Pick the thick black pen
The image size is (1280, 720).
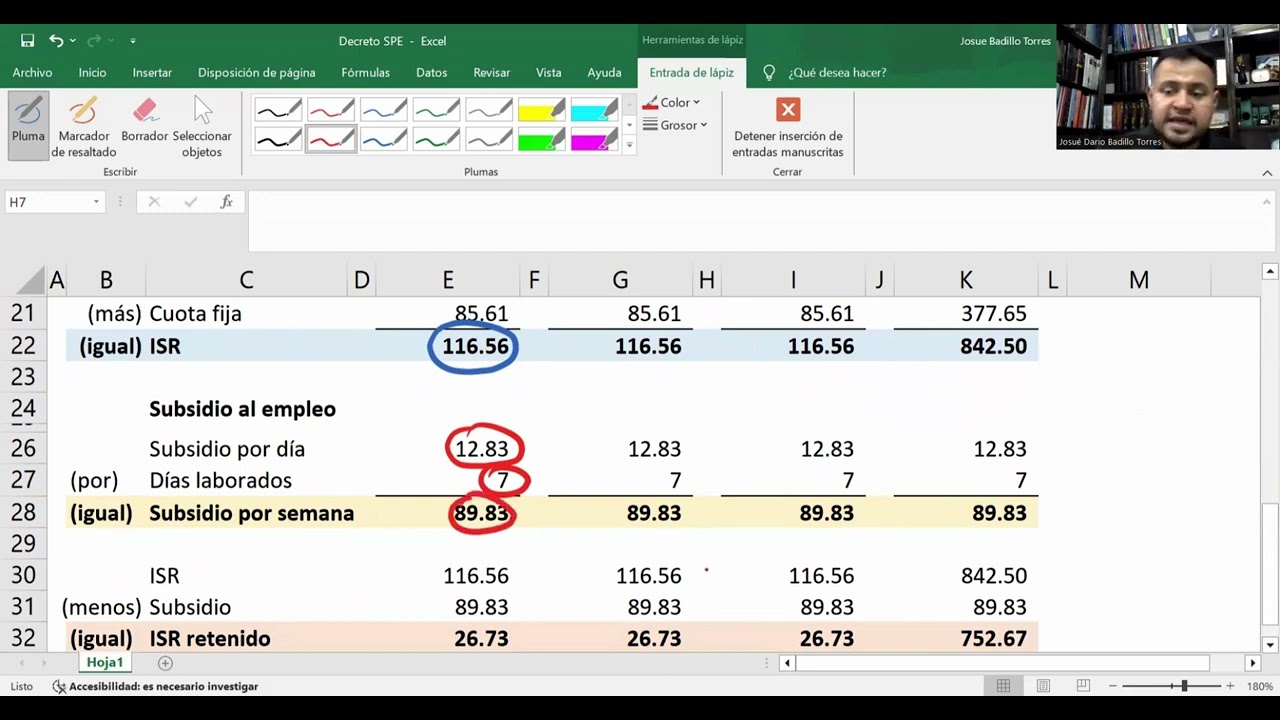coord(278,139)
